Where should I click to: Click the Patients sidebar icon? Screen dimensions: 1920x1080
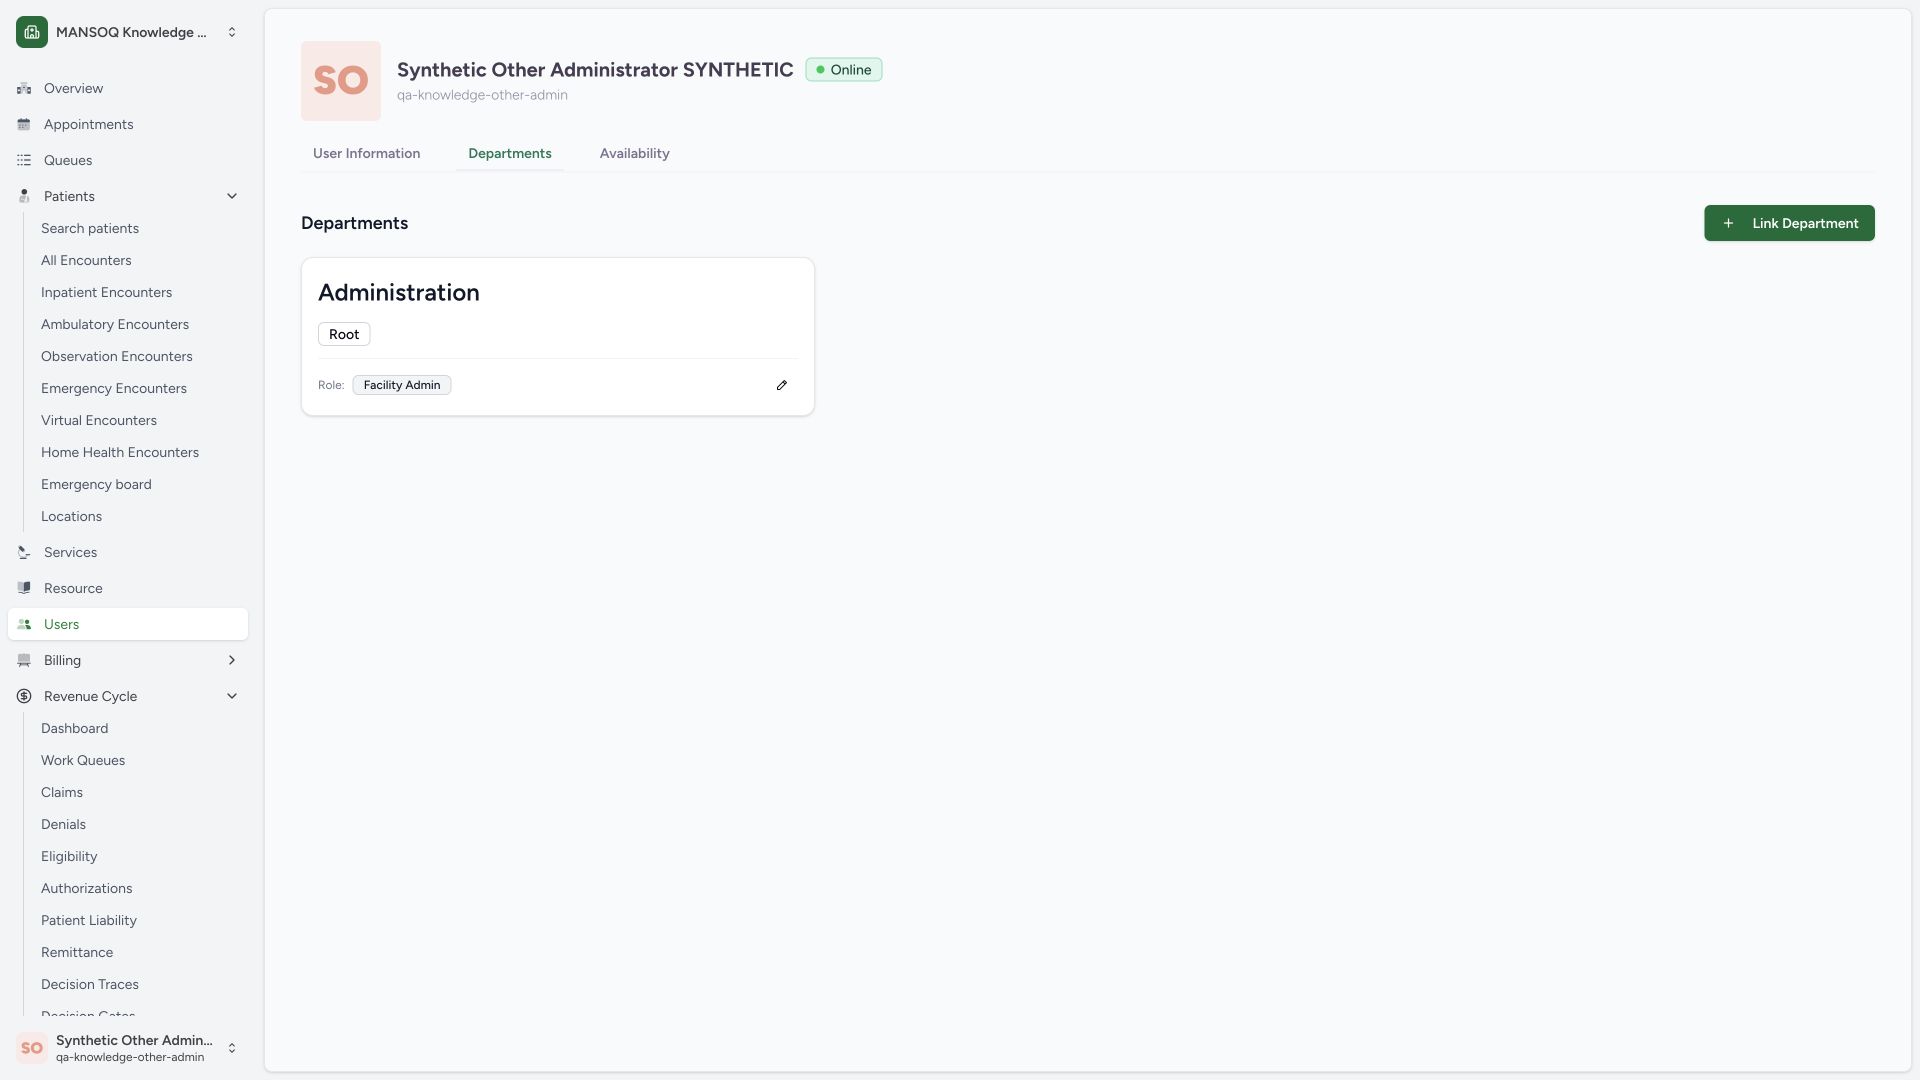click(24, 197)
